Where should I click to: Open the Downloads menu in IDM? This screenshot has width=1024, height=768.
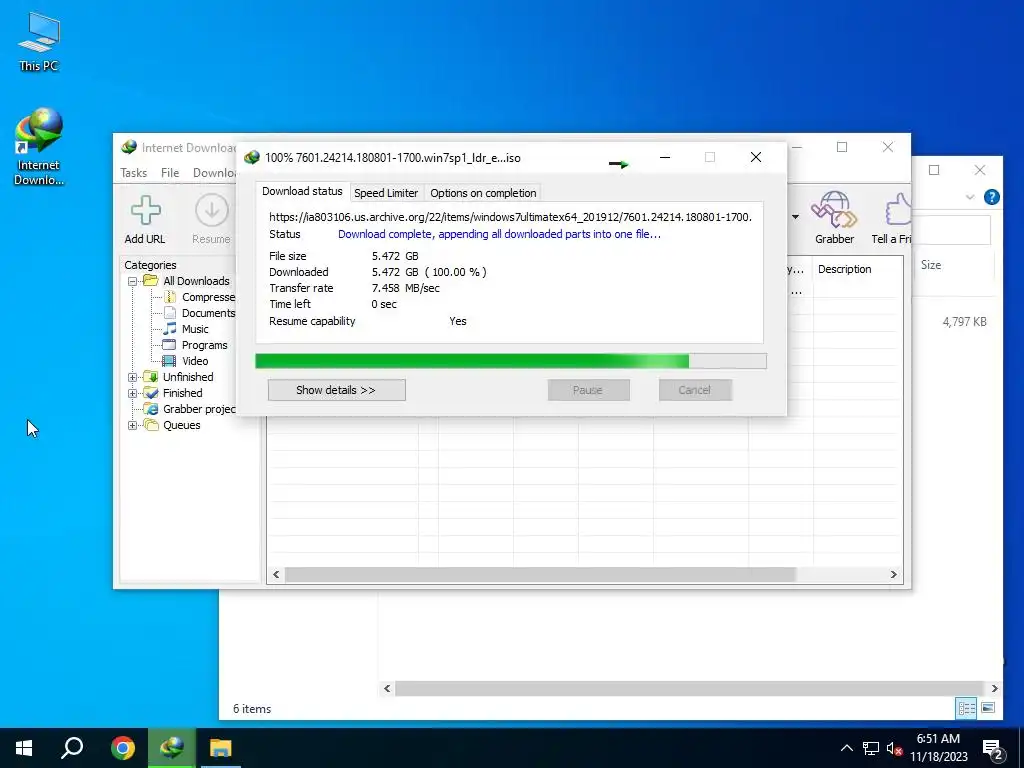click(x=214, y=172)
